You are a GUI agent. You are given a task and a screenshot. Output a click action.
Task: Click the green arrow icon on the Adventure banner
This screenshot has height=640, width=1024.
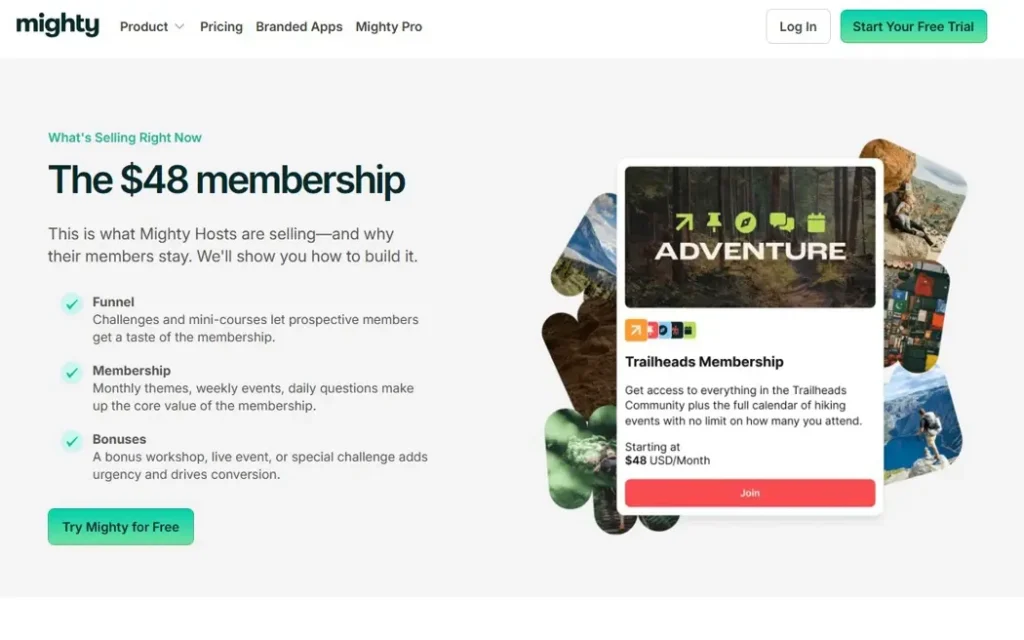point(684,222)
